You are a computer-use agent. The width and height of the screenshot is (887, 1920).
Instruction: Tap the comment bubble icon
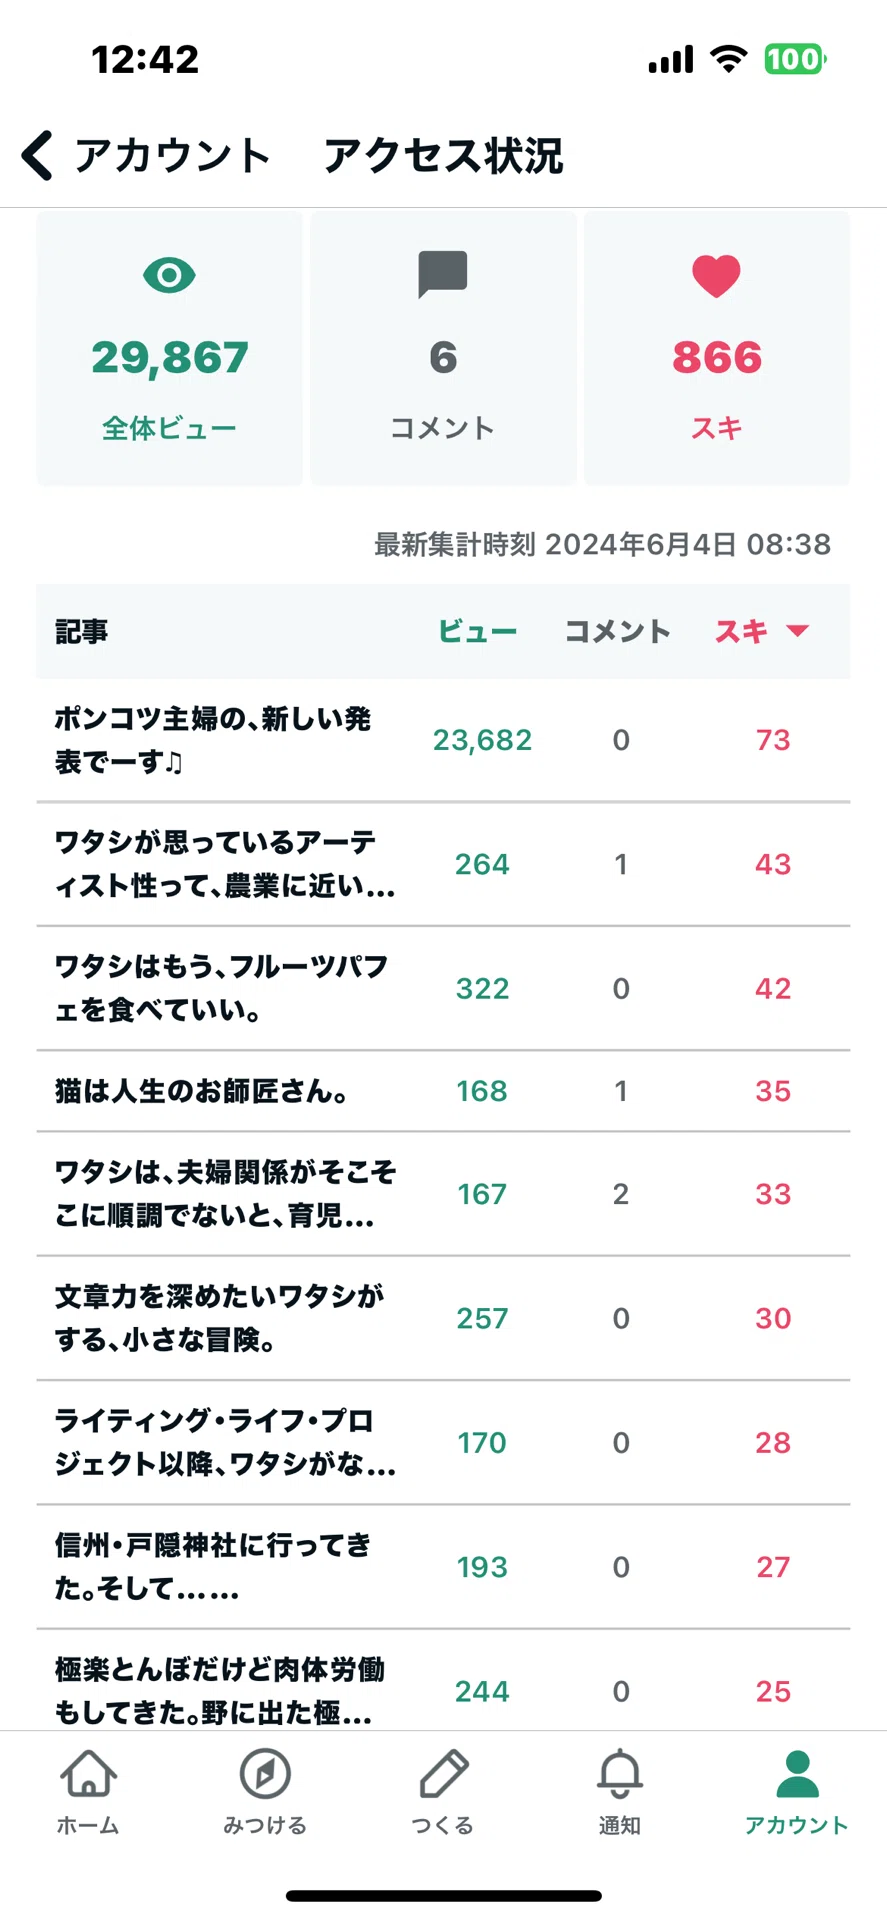tap(443, 275)
